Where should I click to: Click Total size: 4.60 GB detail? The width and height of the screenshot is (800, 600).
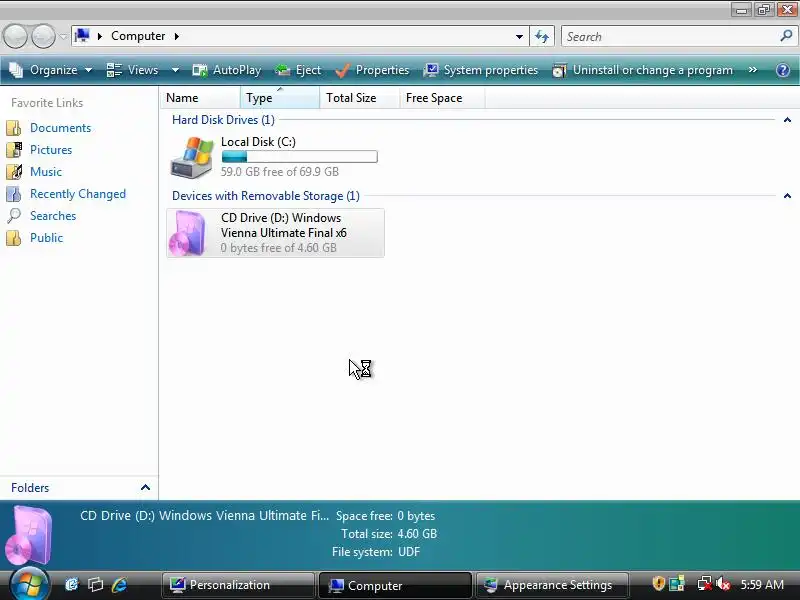pyautogui.click(x=389, y=534)
